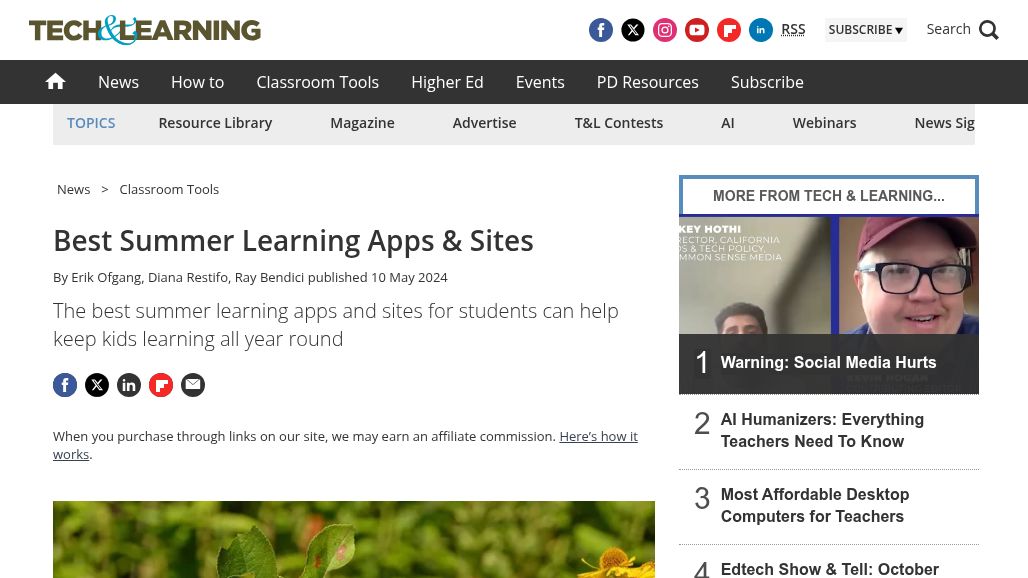This screenshot has width=1028, height=578.
Task: Share article by email icon
Action: click(x=193, y=385)
